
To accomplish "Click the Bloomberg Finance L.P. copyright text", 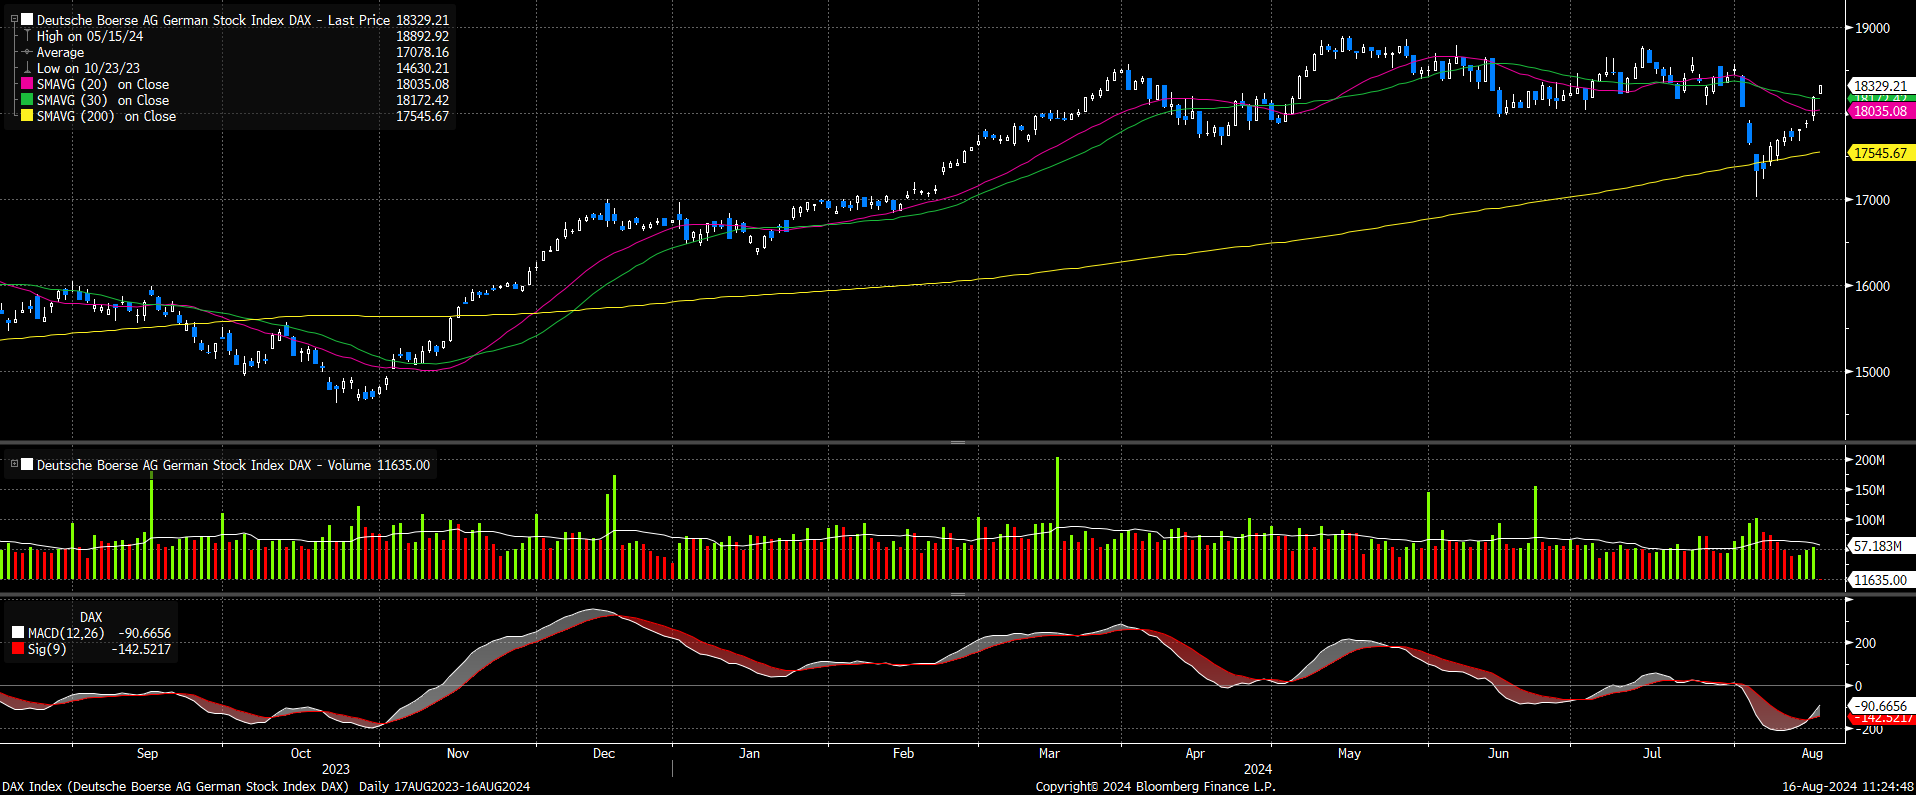I will [x=1156, y=787].
